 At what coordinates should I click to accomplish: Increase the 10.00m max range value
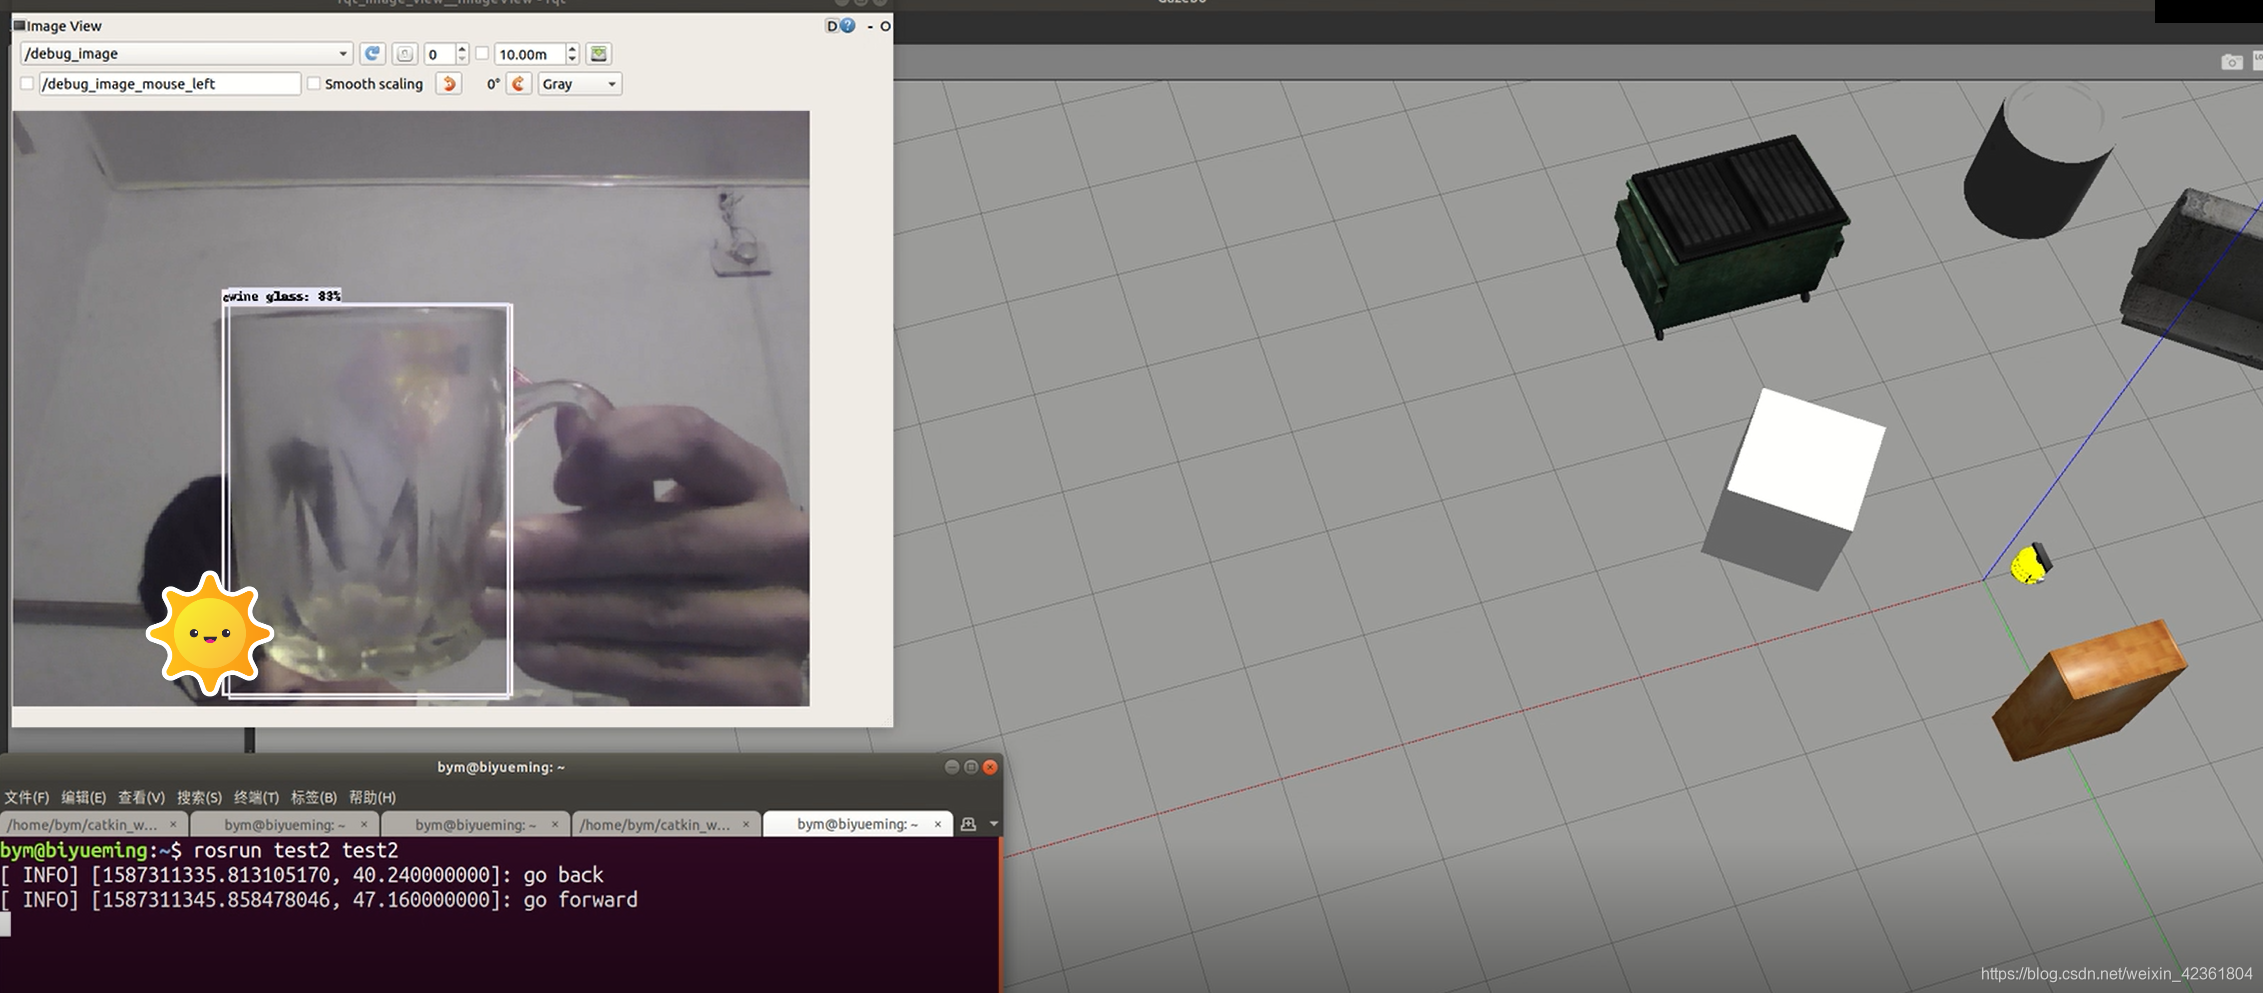click(572, 48)
